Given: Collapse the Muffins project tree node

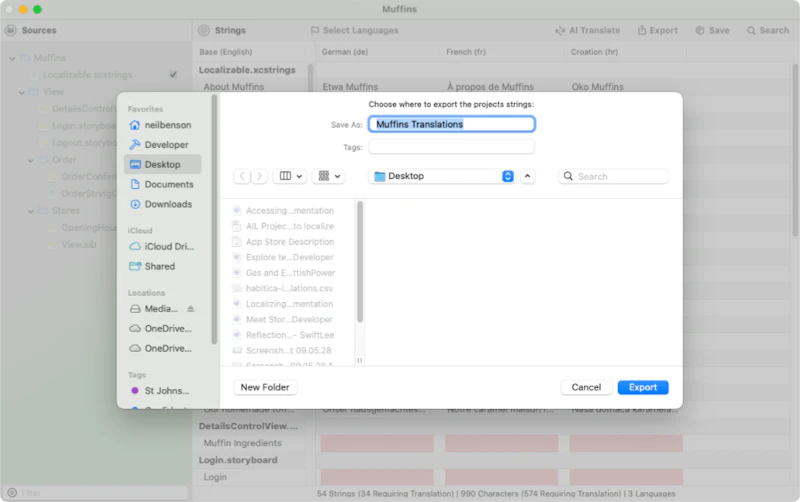Looking at the screenshot, I should tap(12, 58).
